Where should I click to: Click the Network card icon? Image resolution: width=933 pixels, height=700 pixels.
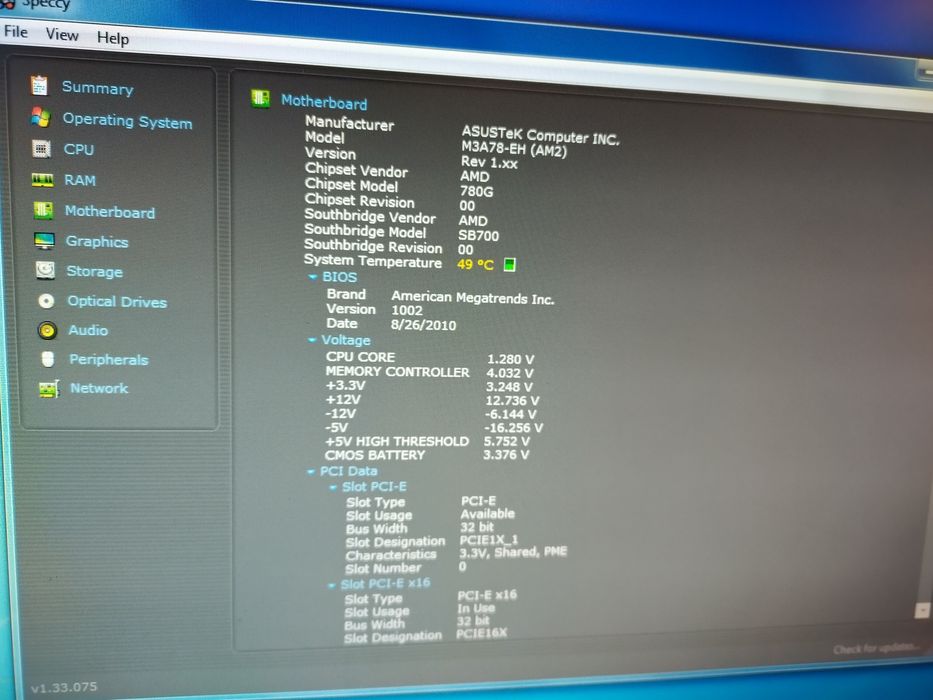(x=49, y=389)
